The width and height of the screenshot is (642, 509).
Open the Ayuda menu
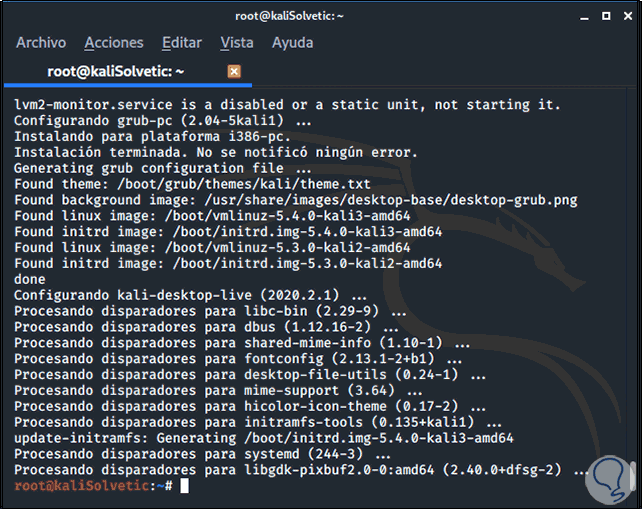point(292,43)
